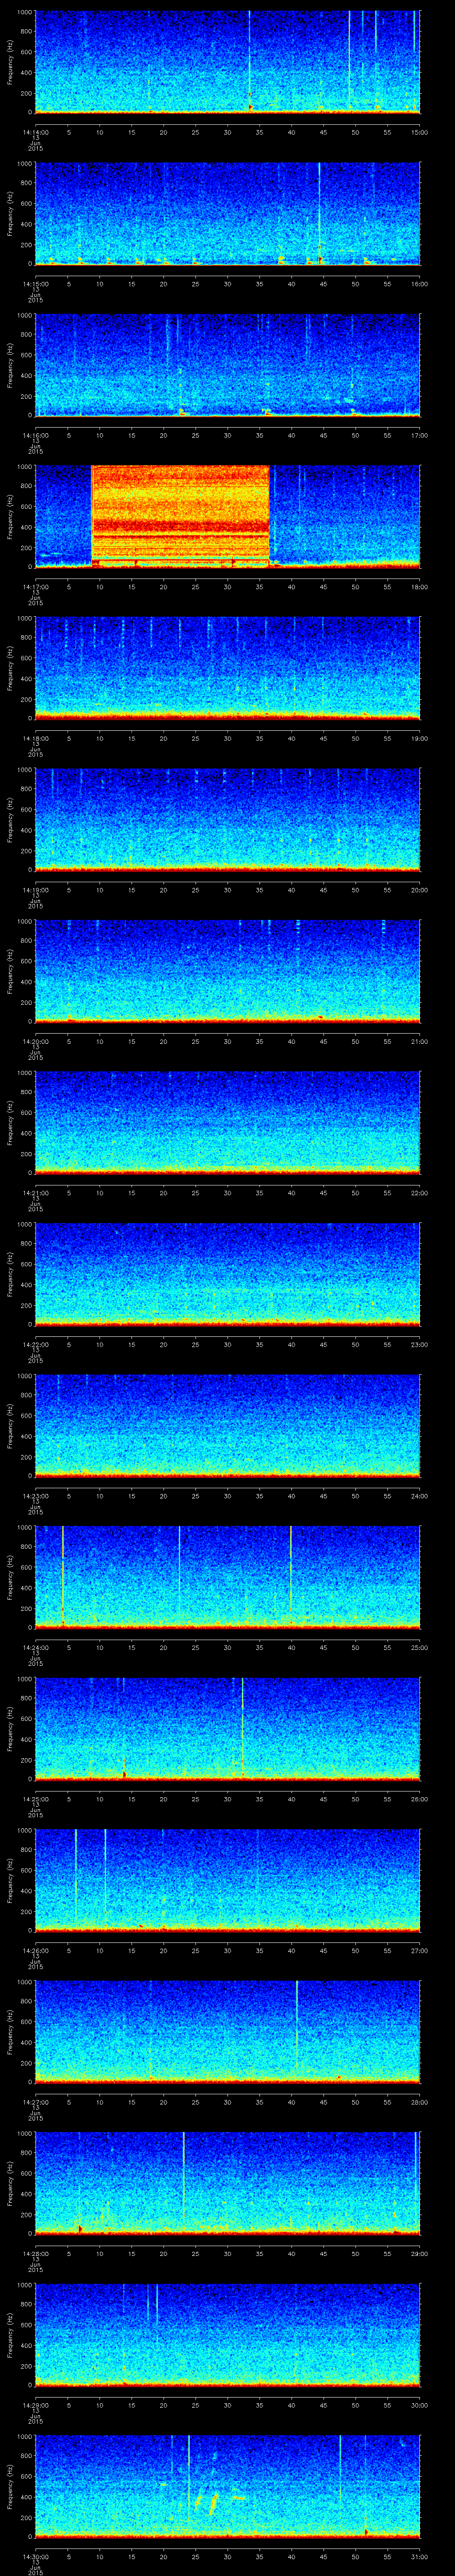The width and height of the screenshot is (455, 2576).
Task: Click Frequency (Hz) axis label of 14:21:00 panel
Action: [x=10, y=1122]
